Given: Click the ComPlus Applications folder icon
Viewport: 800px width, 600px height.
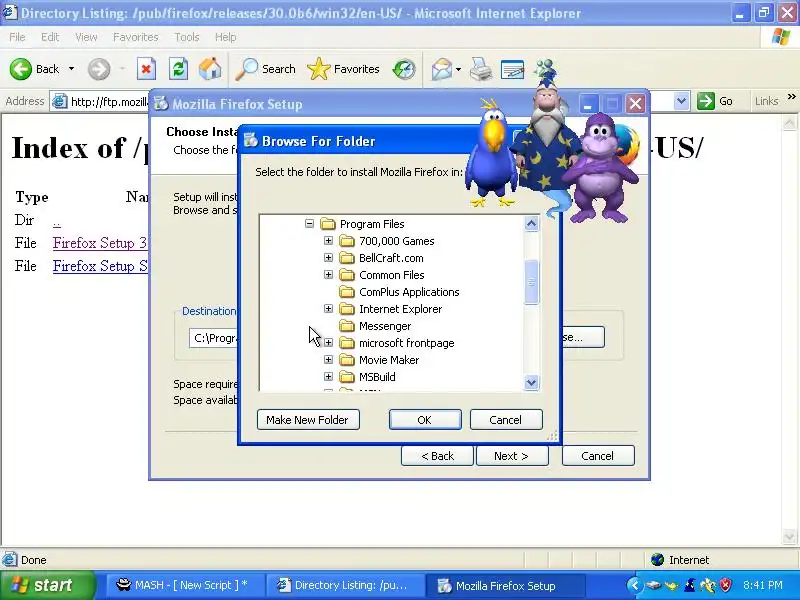Looking at the screenshot, I should coord(347,292).
